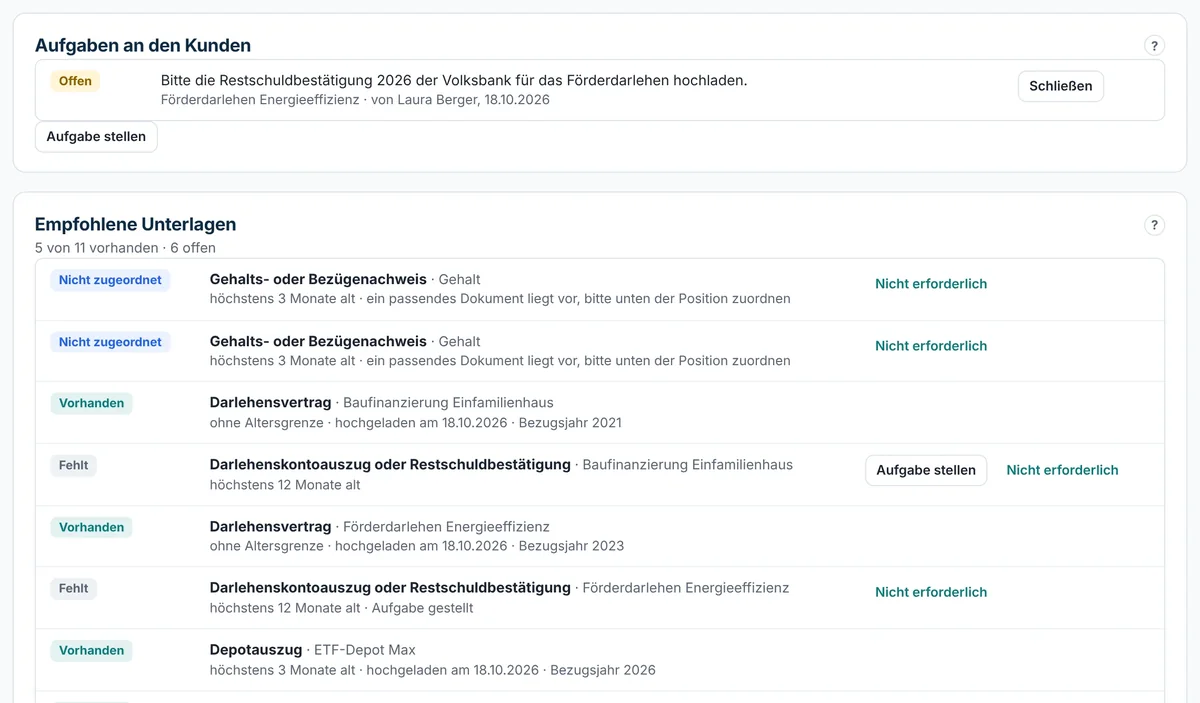Click Vorhanden badge of Depotauszug row
Viewport: 1200px width, 703px height.
point(91,650)
